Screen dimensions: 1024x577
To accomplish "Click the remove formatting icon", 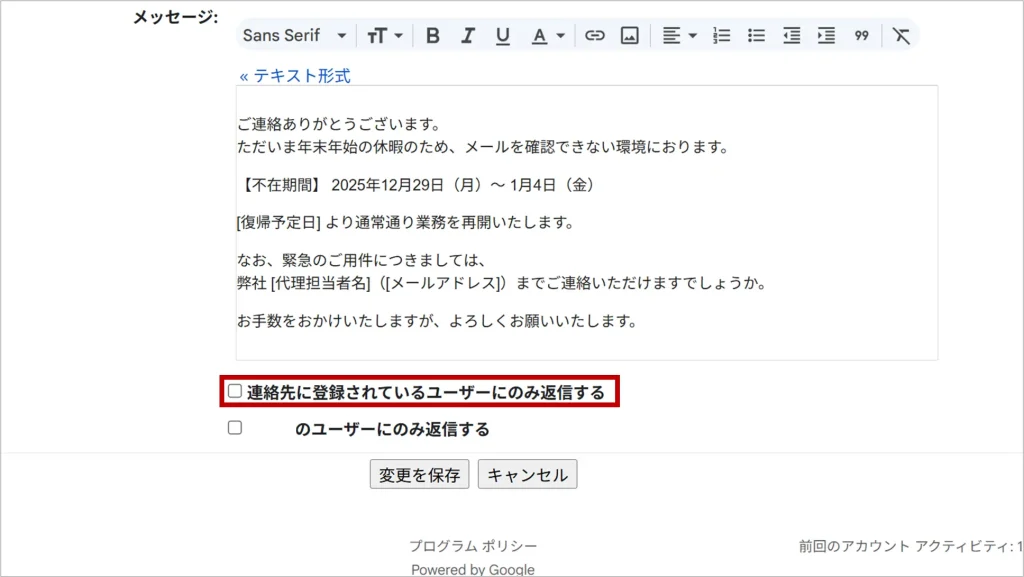I will coord(901,36).
